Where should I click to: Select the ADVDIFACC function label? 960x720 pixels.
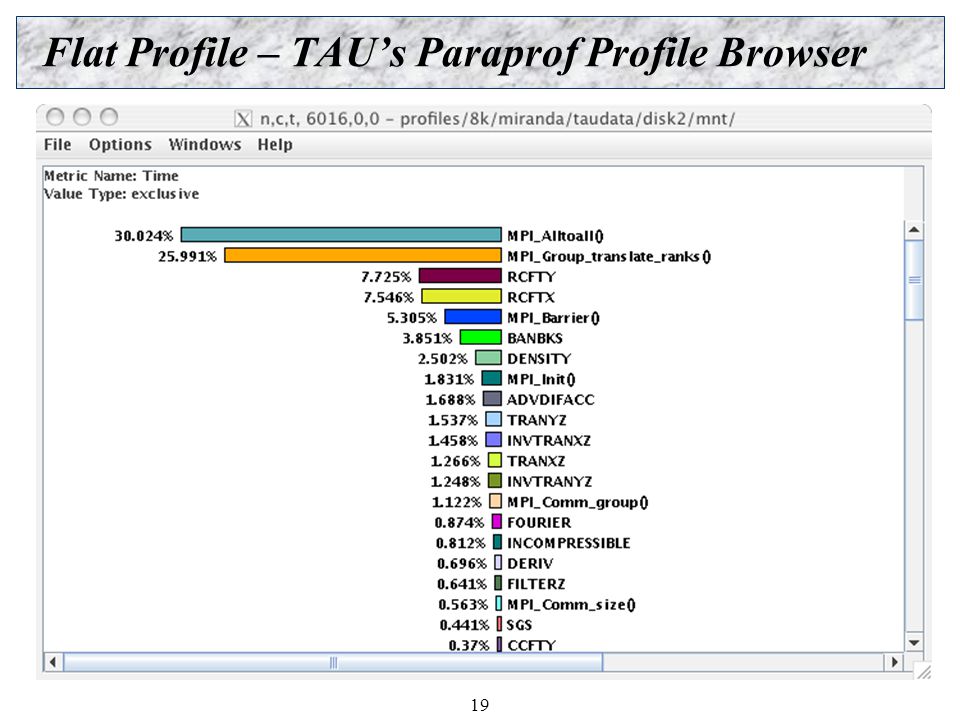coord(550,400)
